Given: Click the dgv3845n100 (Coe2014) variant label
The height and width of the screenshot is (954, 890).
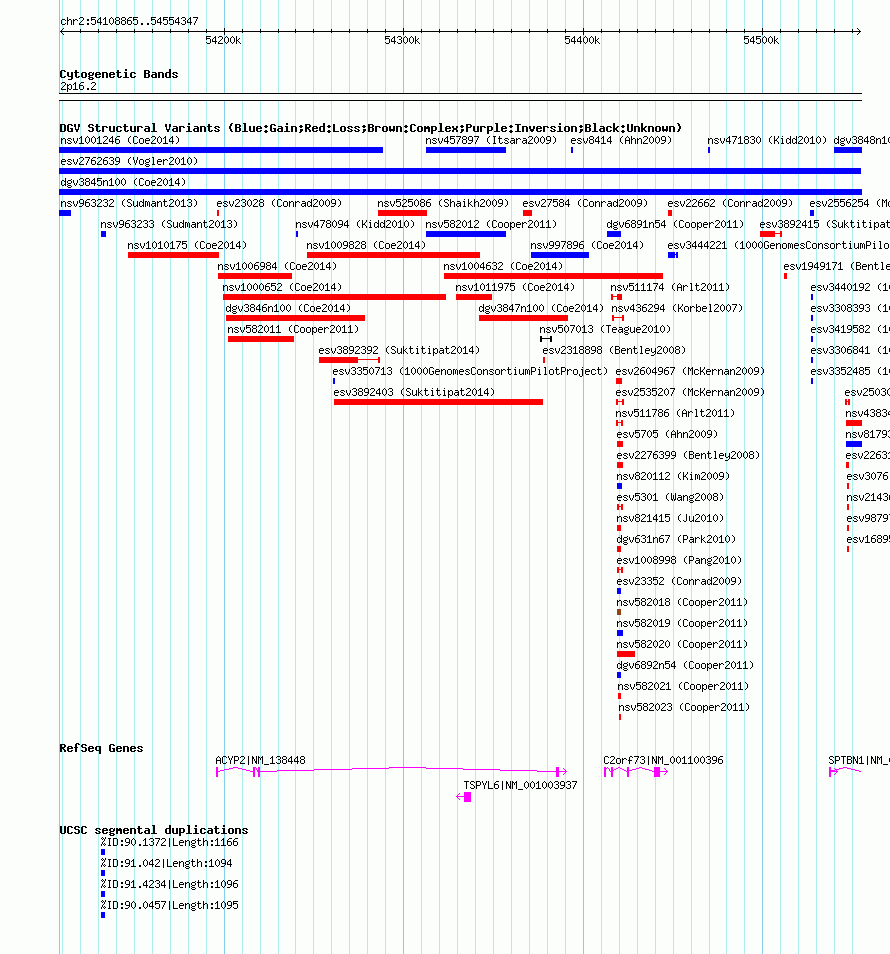Looking at the screenshot, I should click(123, 182).
